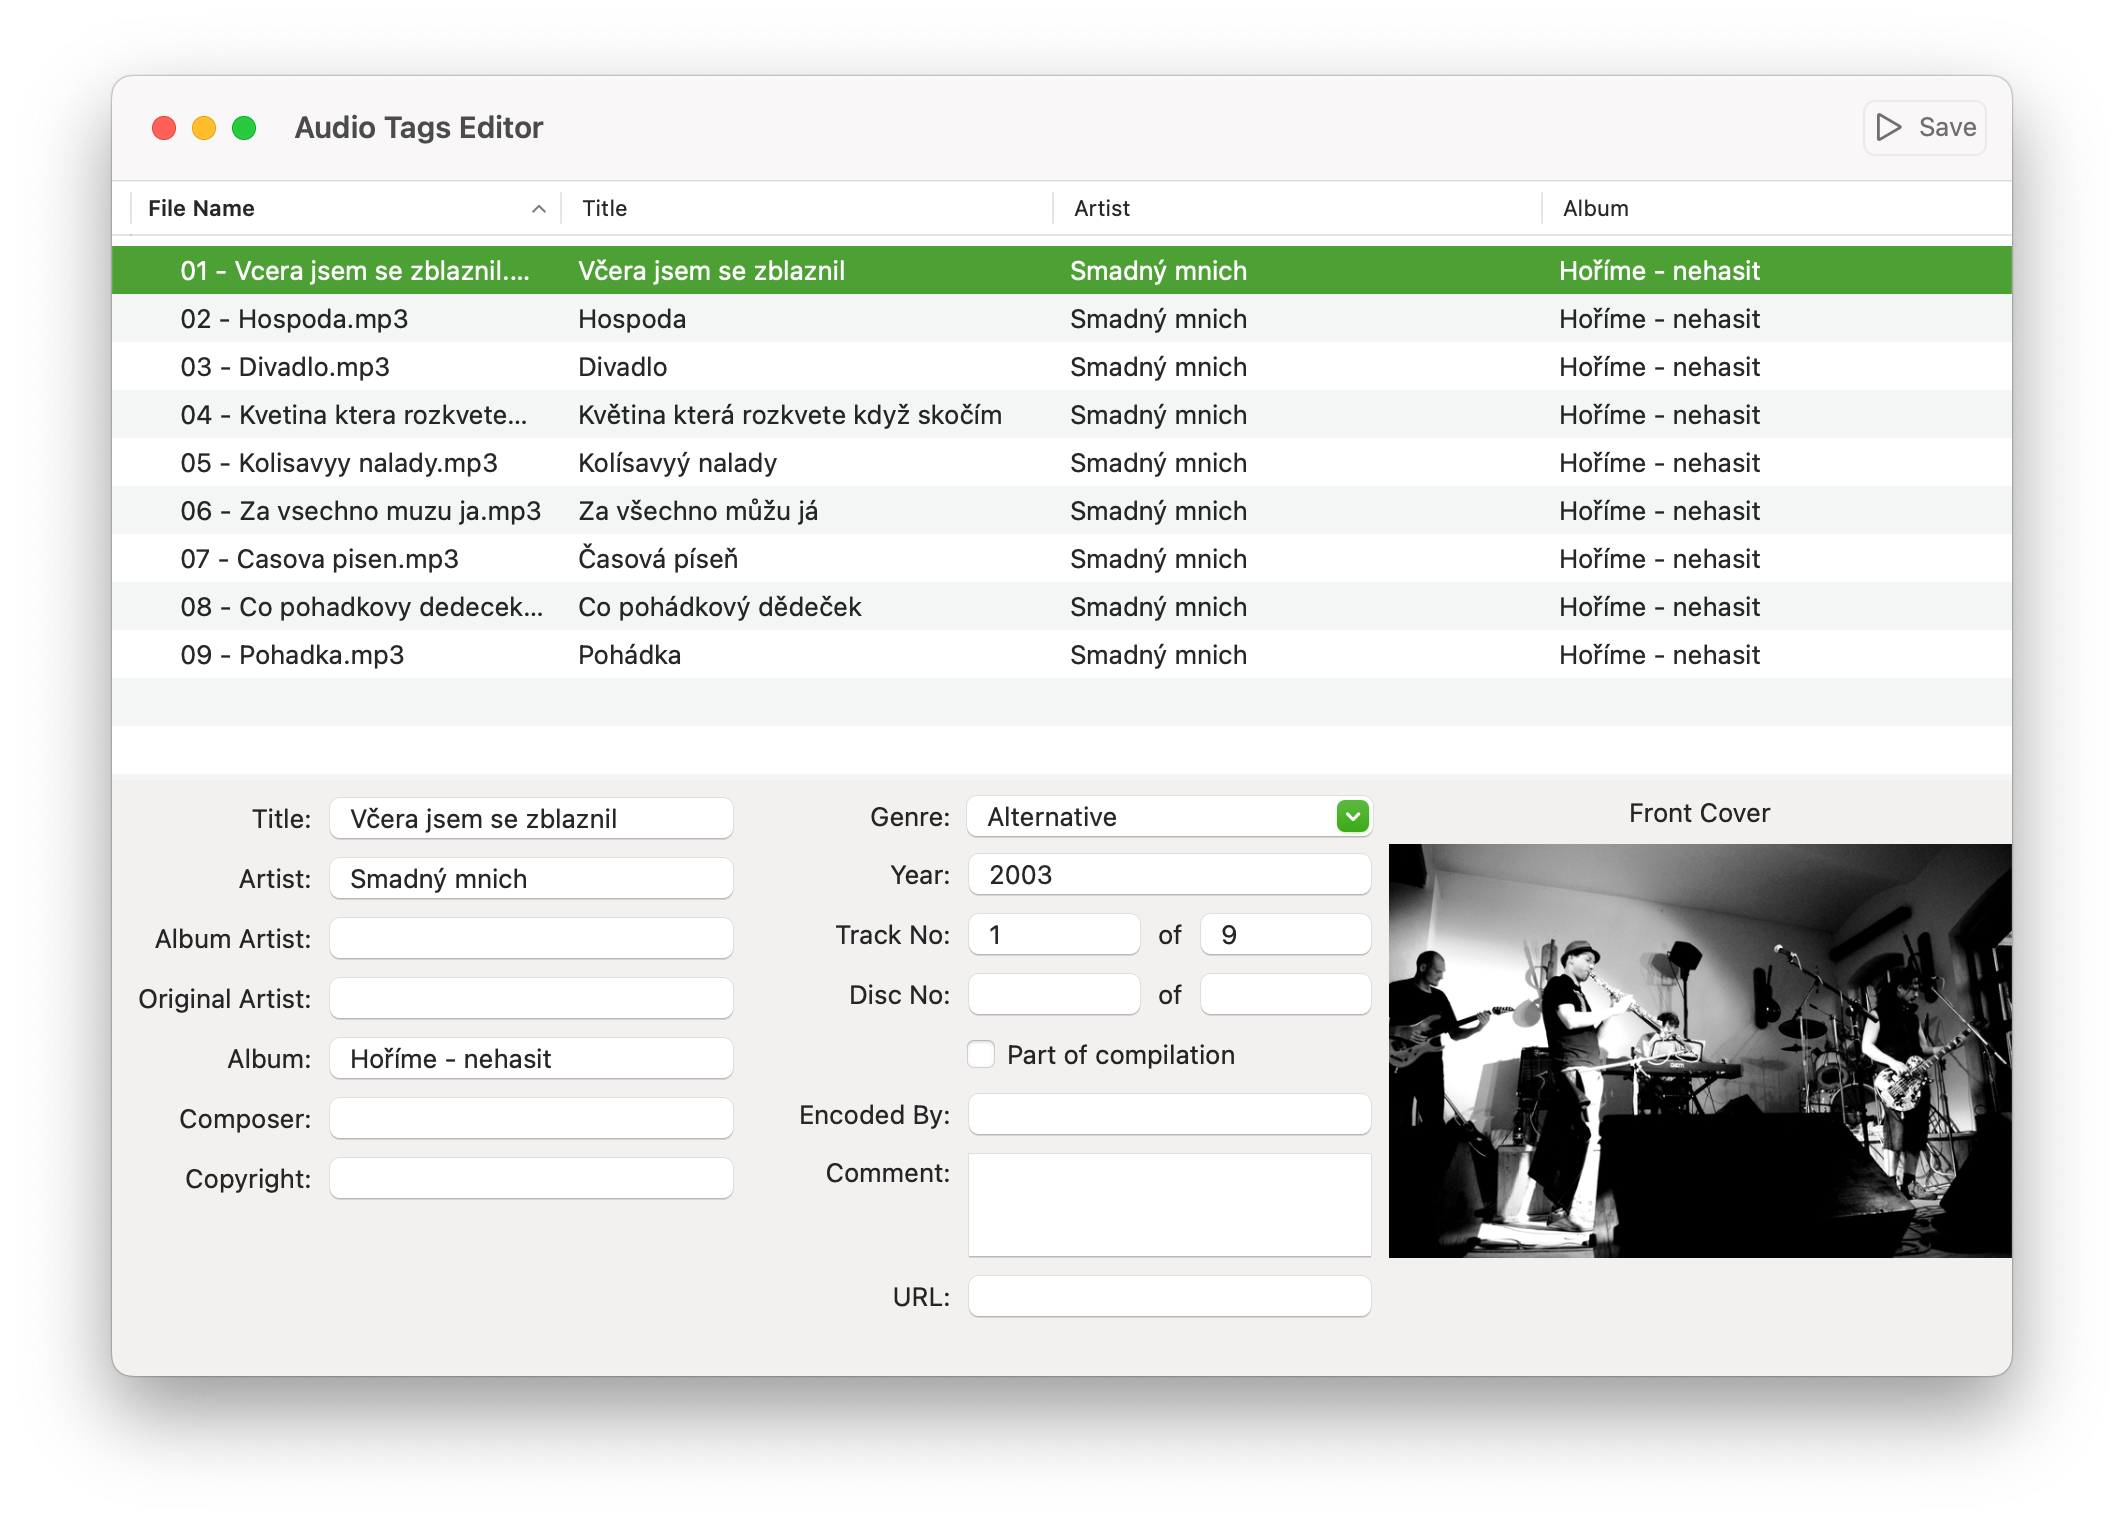Click the Save play-triangle icon
The width and height of the screenshot is (2124, 1524).
click(1888, 127)
